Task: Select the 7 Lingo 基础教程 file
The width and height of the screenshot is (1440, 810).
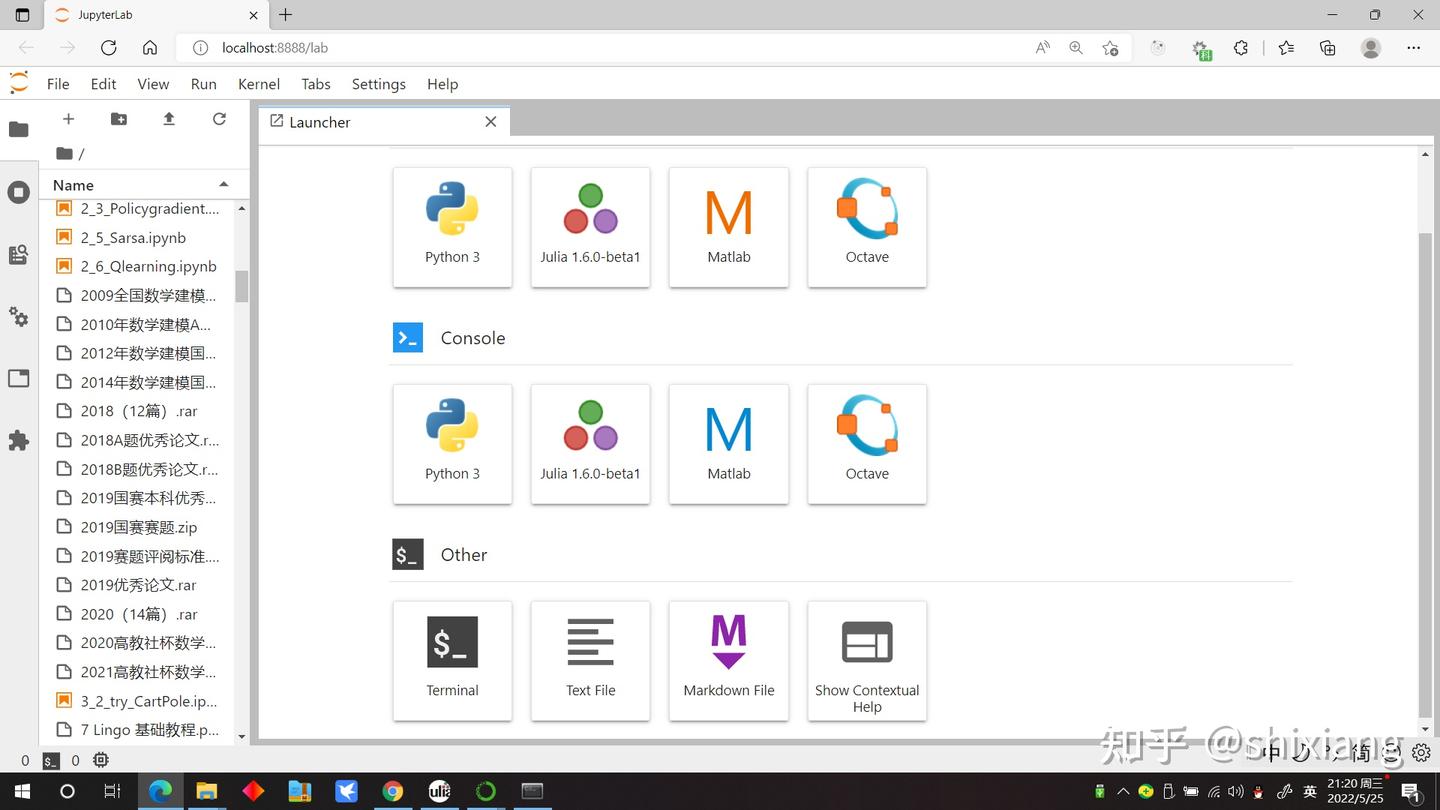Action: pyautogui.click(x=136, y=730)
